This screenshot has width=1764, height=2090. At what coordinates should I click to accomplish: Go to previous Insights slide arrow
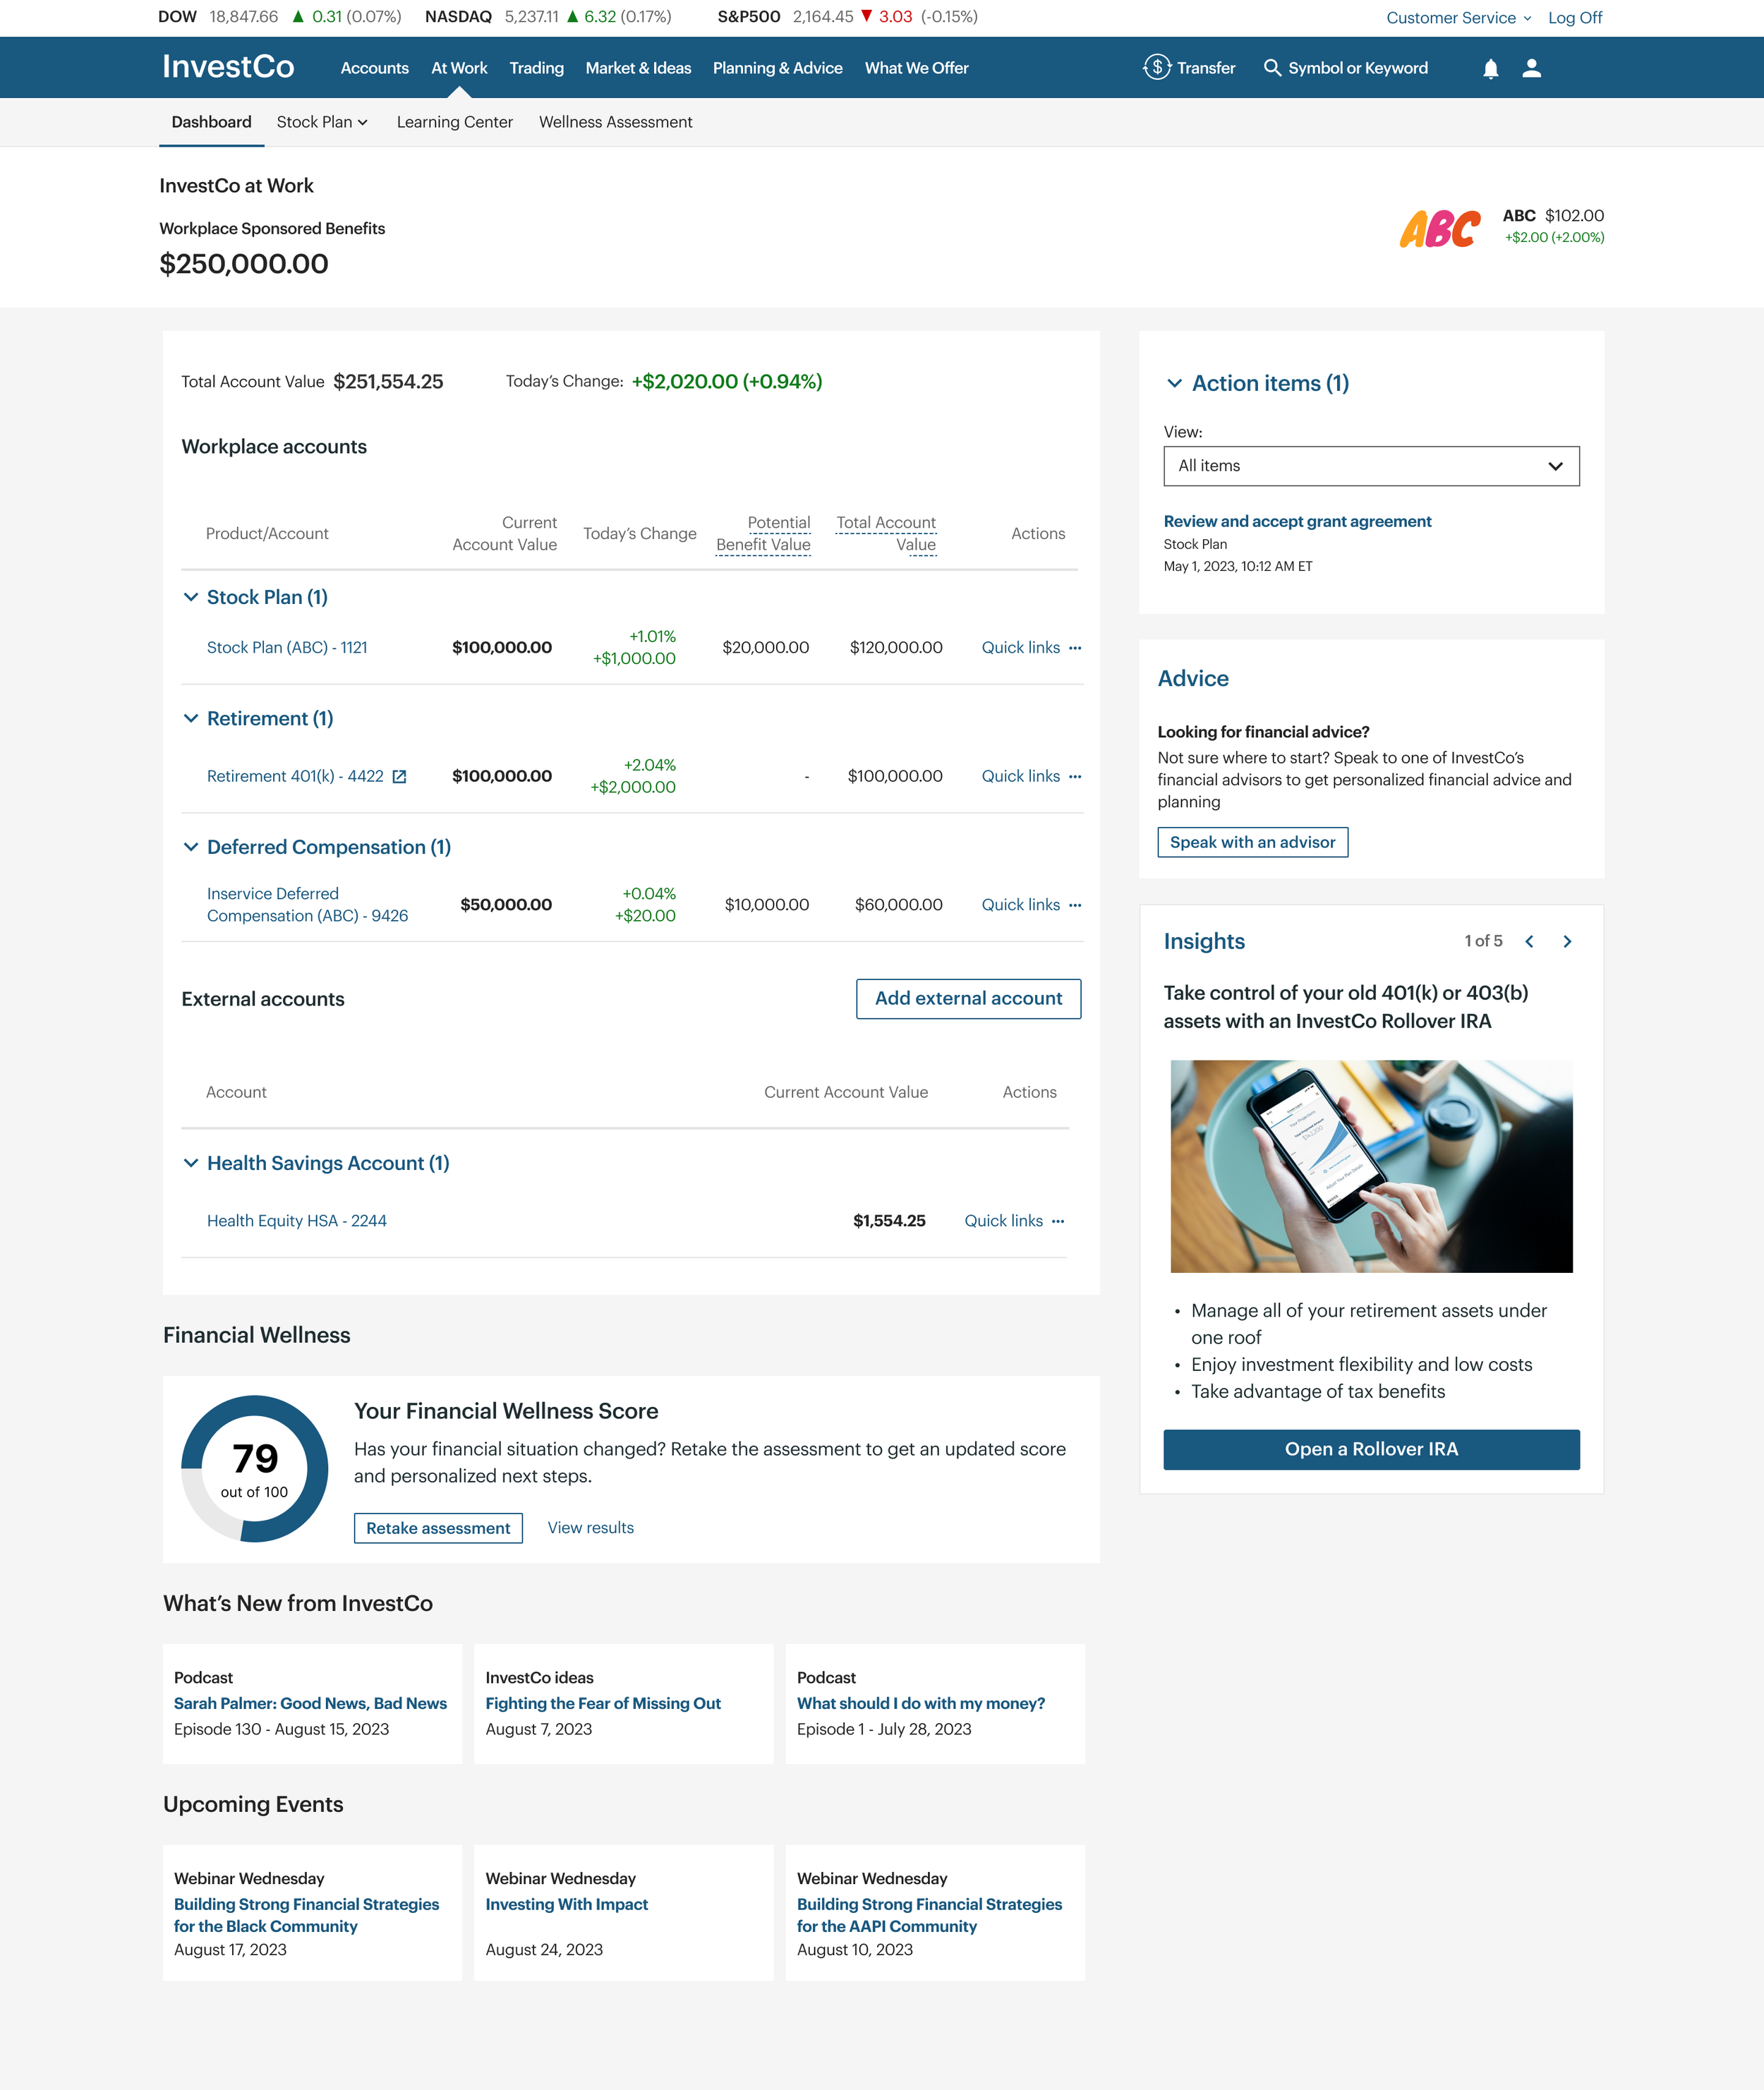[x=1529, y=941]
